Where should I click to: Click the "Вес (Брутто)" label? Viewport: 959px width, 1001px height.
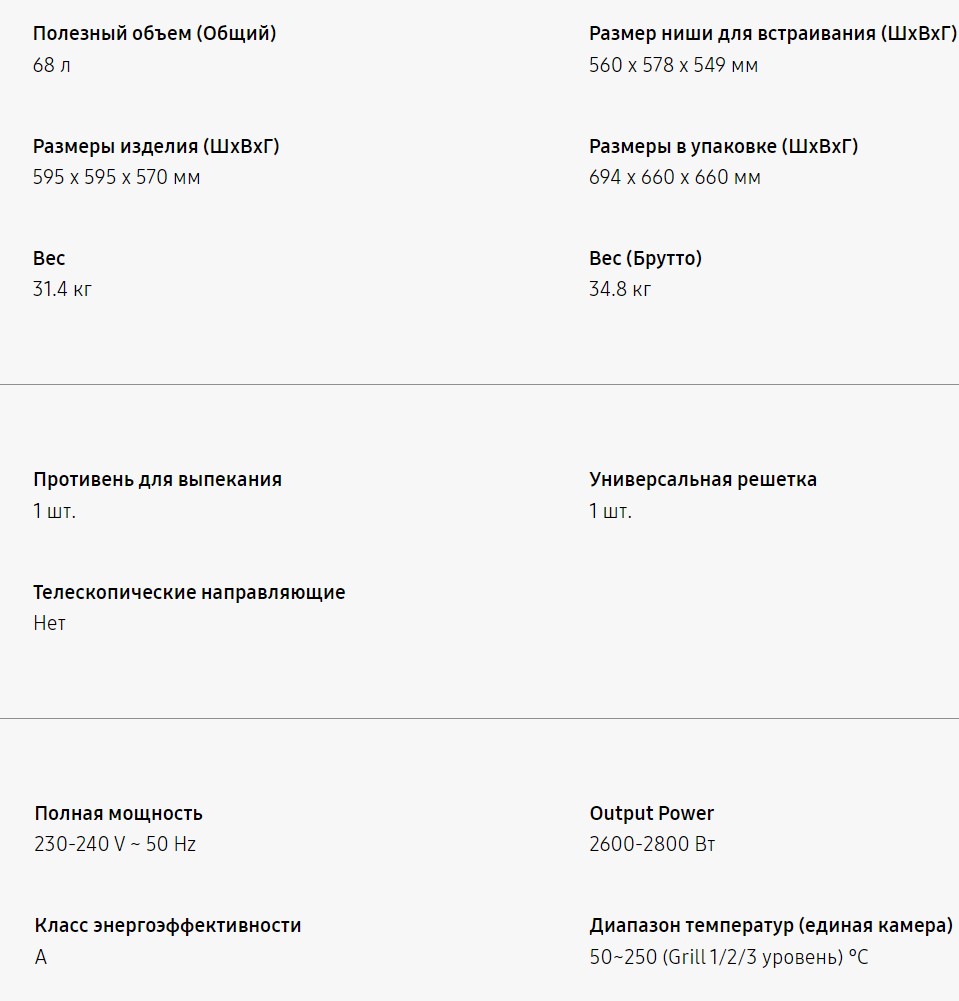[645, 258]
